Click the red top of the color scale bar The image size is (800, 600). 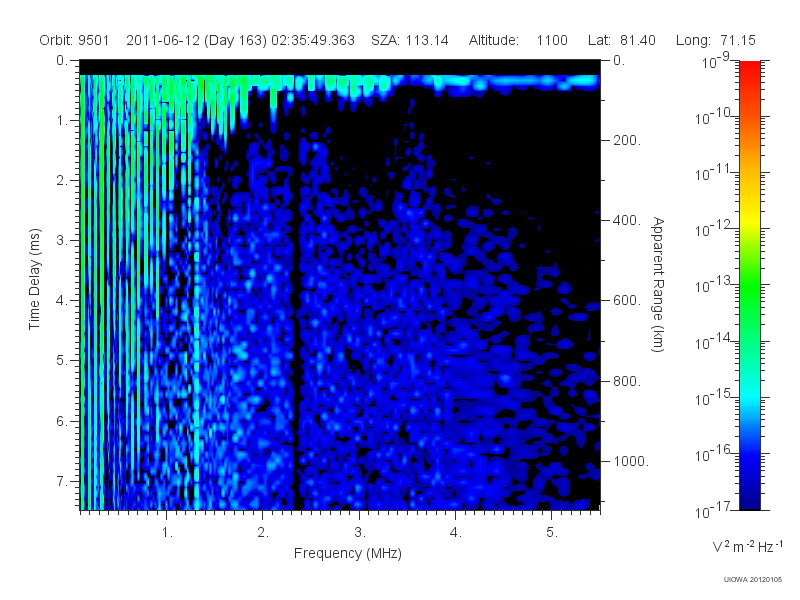click(749, 69)
